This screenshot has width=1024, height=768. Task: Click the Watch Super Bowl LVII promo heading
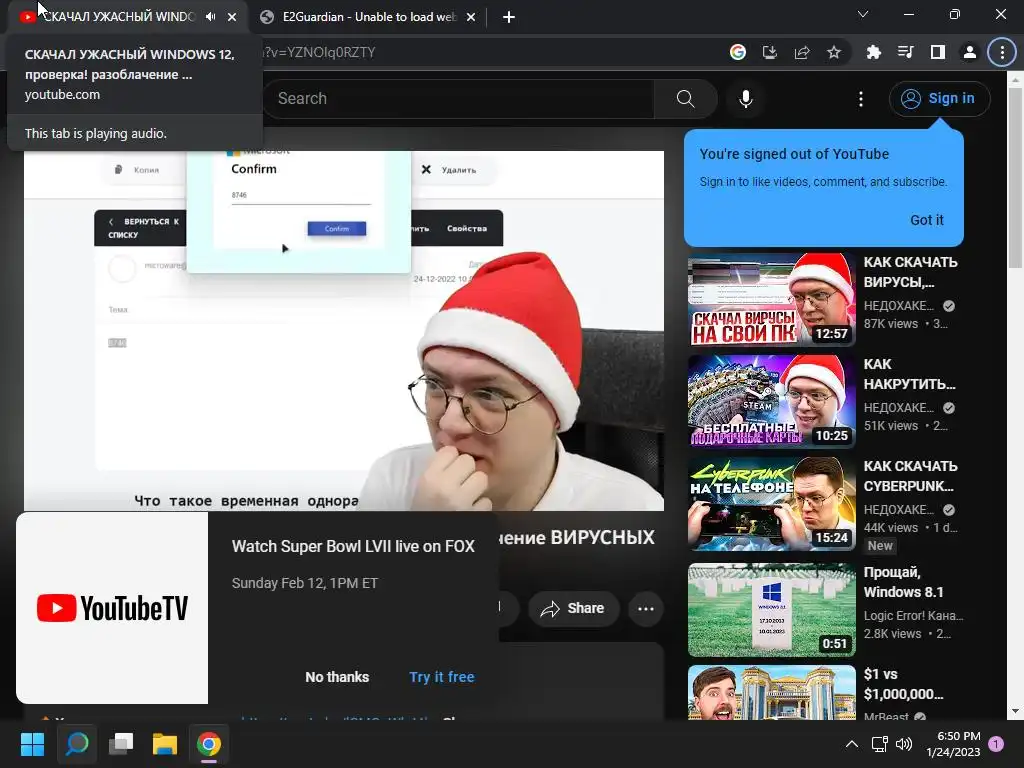pyautogui.click(x=353, y=547)
